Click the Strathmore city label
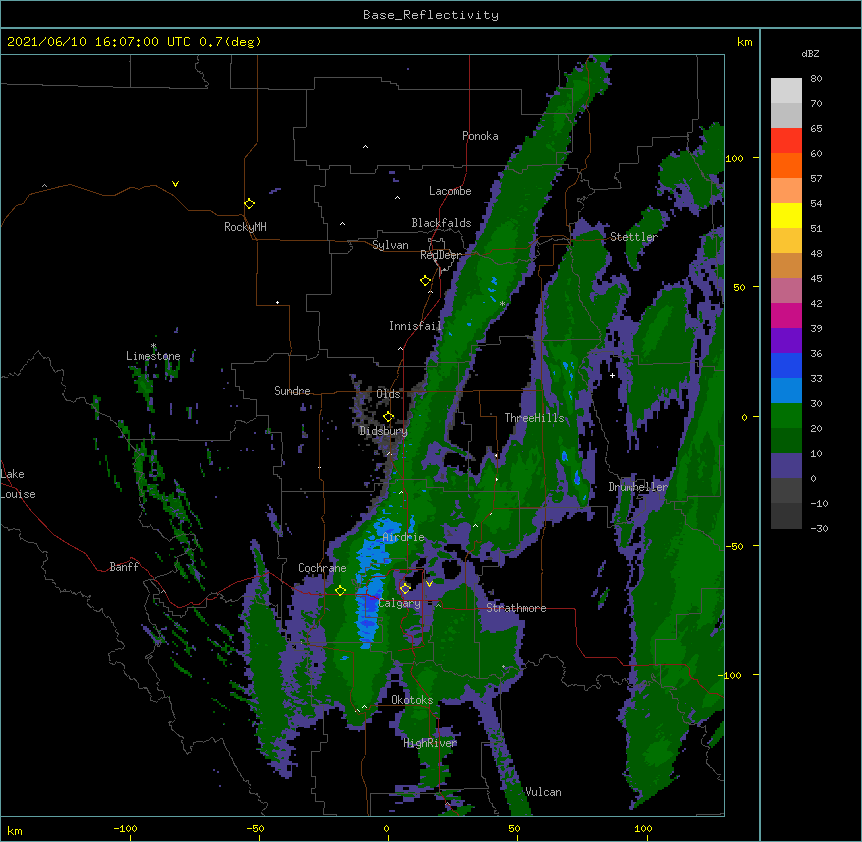The image size is (862, 842). [516, 608]
